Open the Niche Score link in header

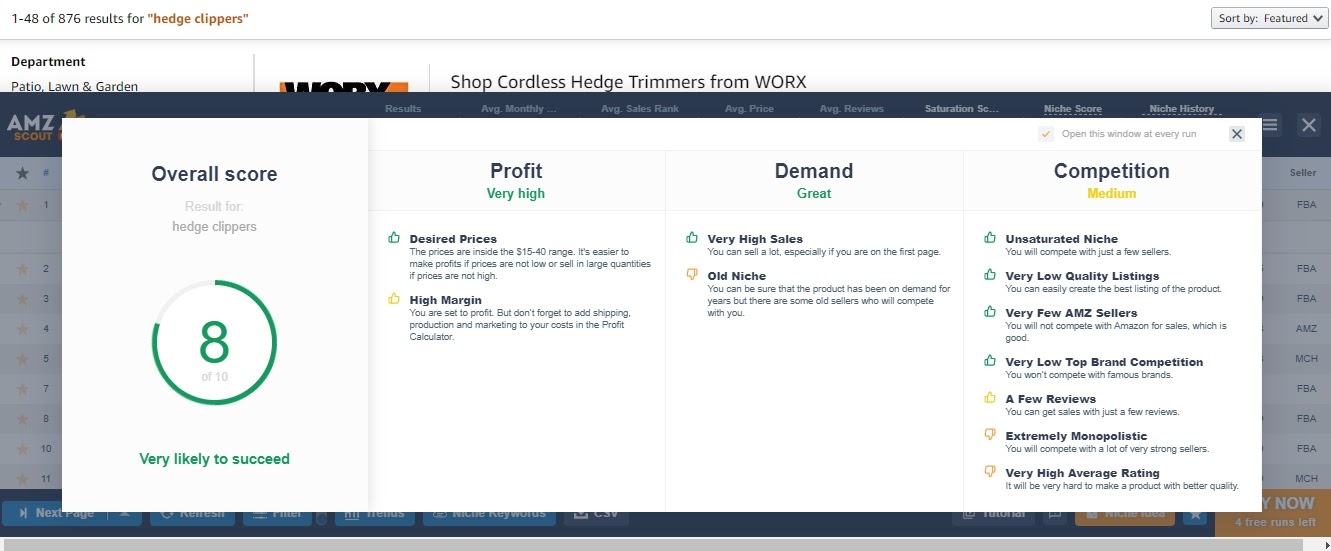pos(1072,109)
